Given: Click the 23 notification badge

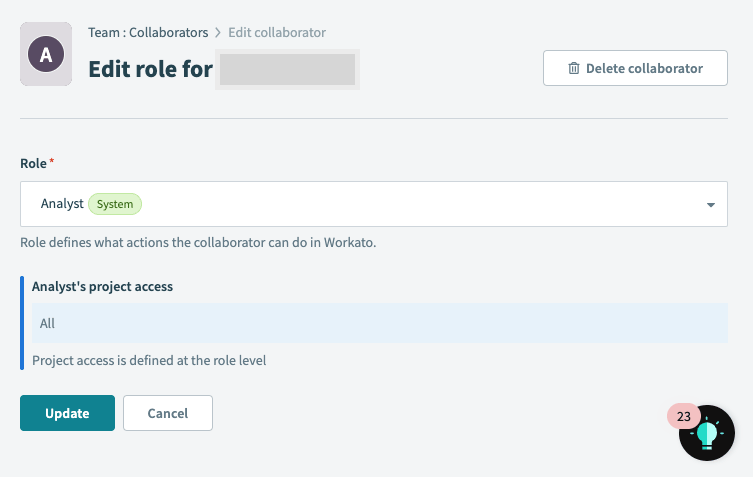Looking at the screenshot, I should point(683,416).
